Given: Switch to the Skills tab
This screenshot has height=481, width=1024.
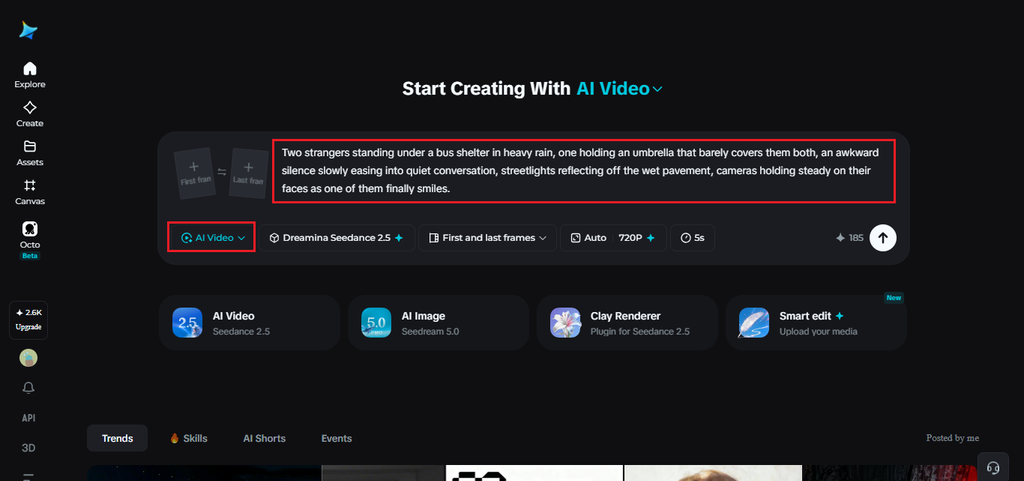Looking at the screenshot, I should point(189,439).
